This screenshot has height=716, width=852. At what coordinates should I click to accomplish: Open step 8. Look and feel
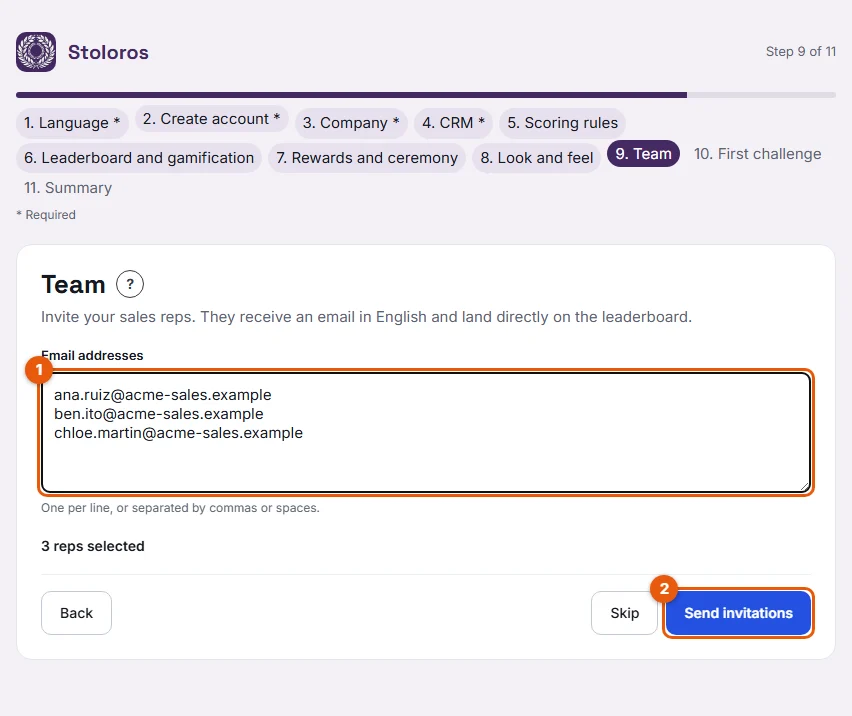[536, 158]
